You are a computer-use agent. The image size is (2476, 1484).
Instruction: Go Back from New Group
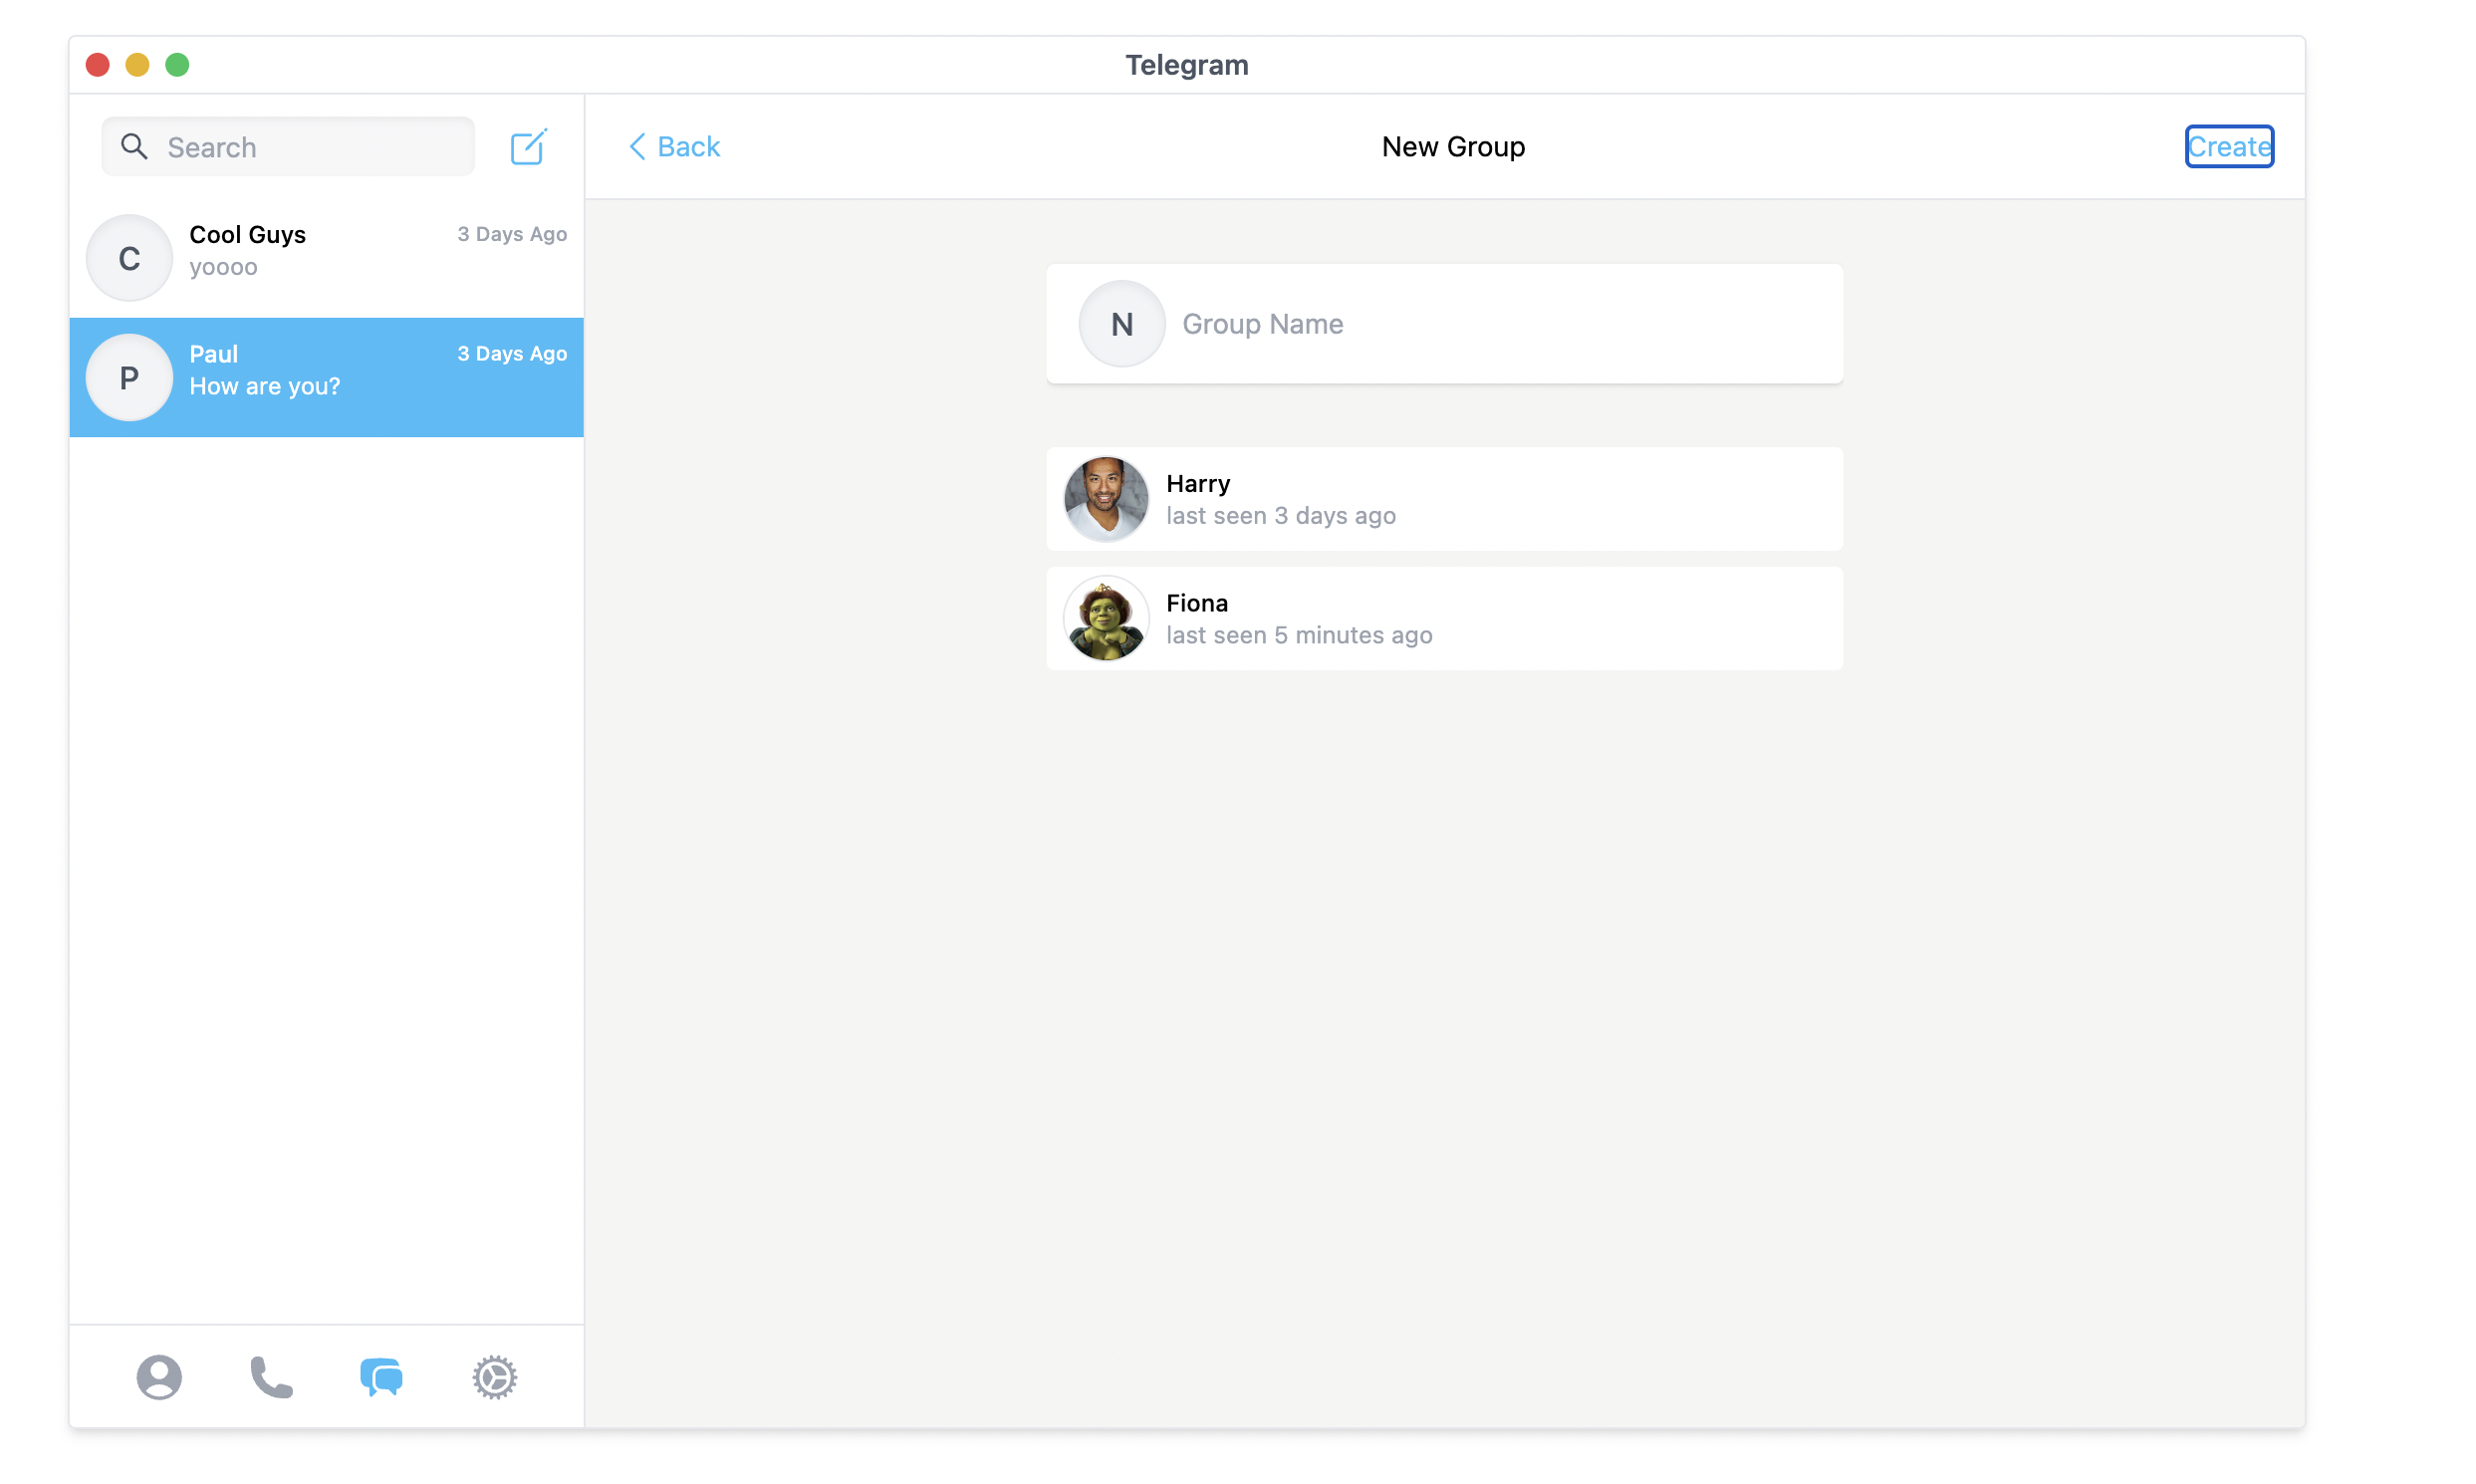coord(688,147)
